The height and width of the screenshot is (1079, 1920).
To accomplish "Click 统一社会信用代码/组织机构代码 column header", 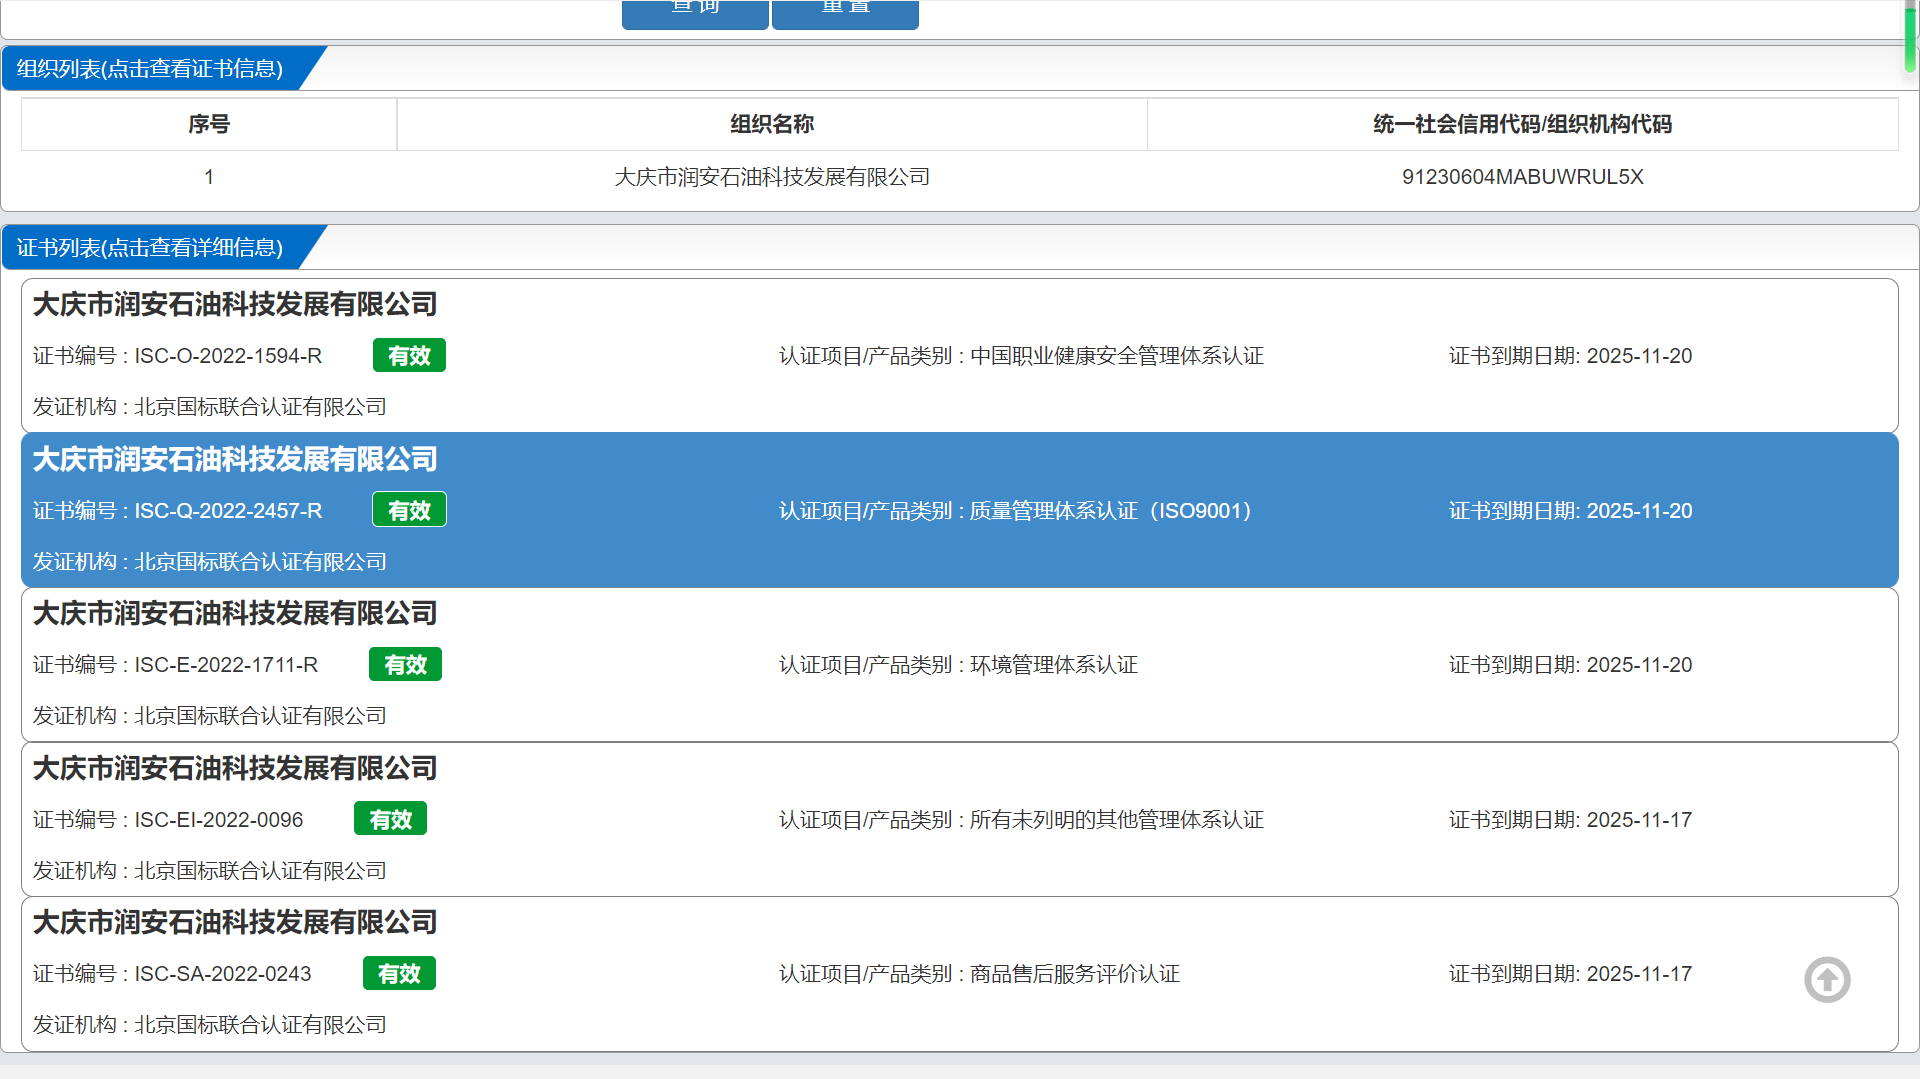I will coord(1522,124).
